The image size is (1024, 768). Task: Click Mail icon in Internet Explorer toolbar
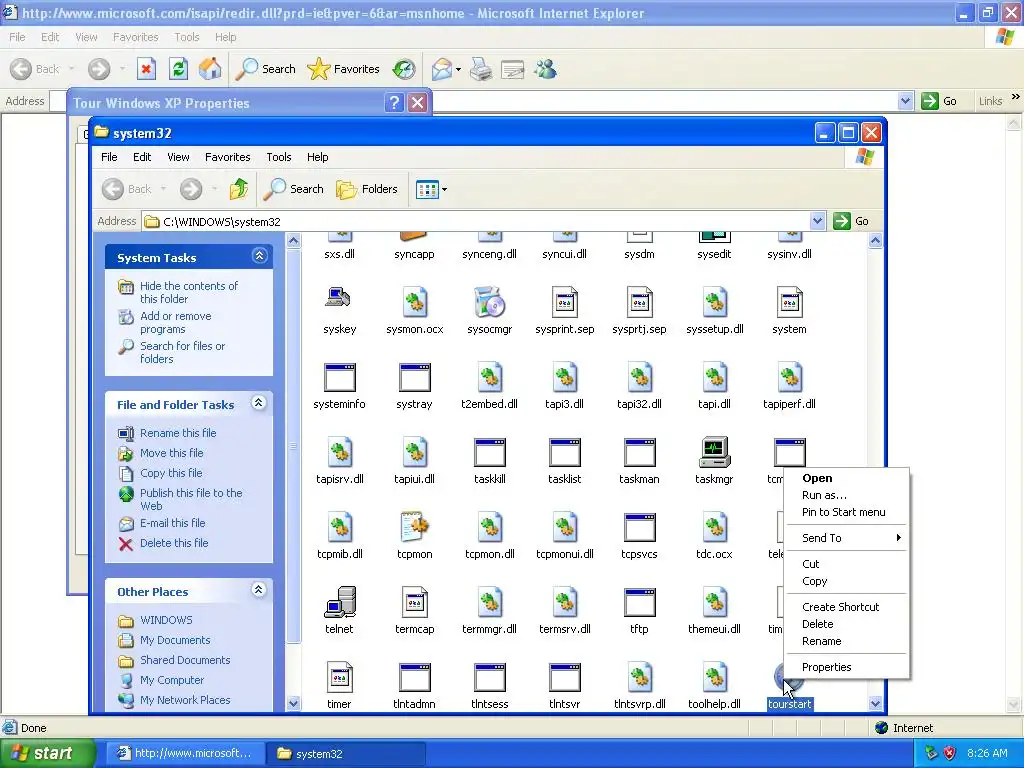click(x=442, y=69)
